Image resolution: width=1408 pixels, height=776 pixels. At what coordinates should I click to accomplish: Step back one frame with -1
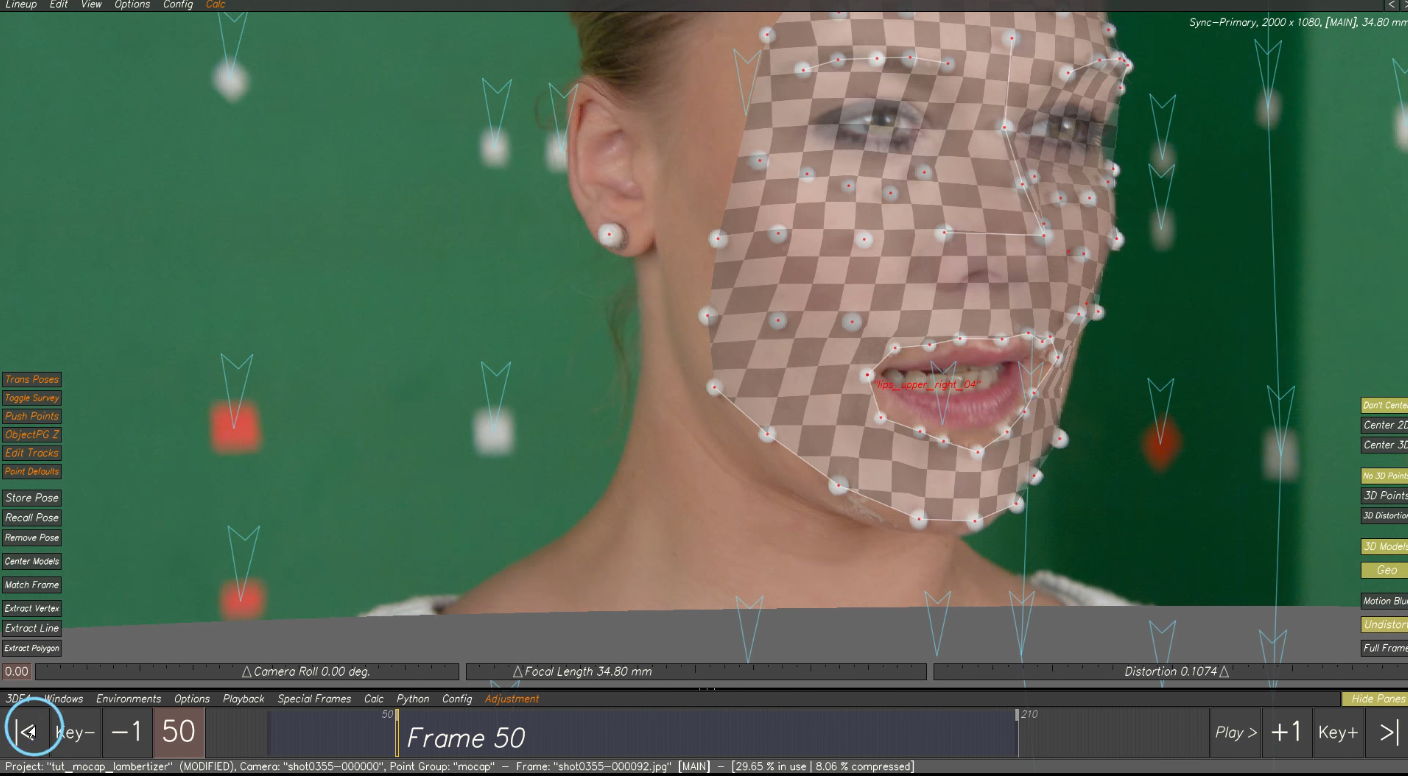click(127, 733)
